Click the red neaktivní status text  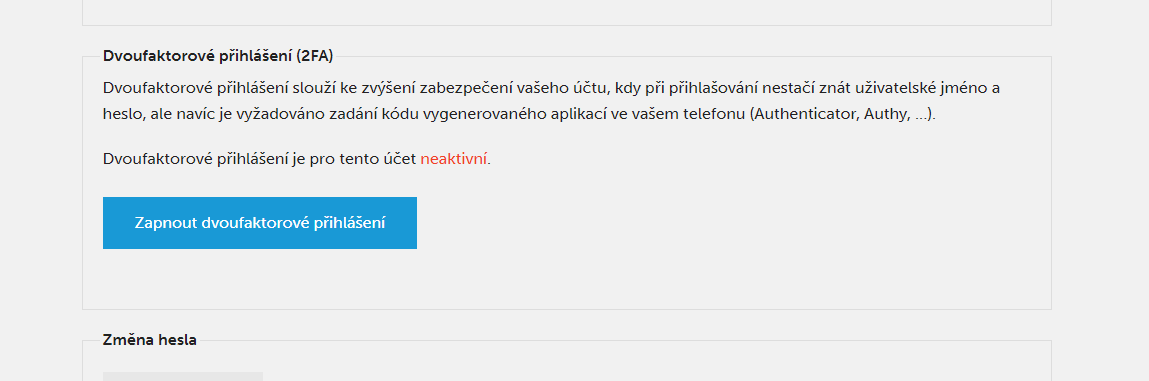[454, 159]
